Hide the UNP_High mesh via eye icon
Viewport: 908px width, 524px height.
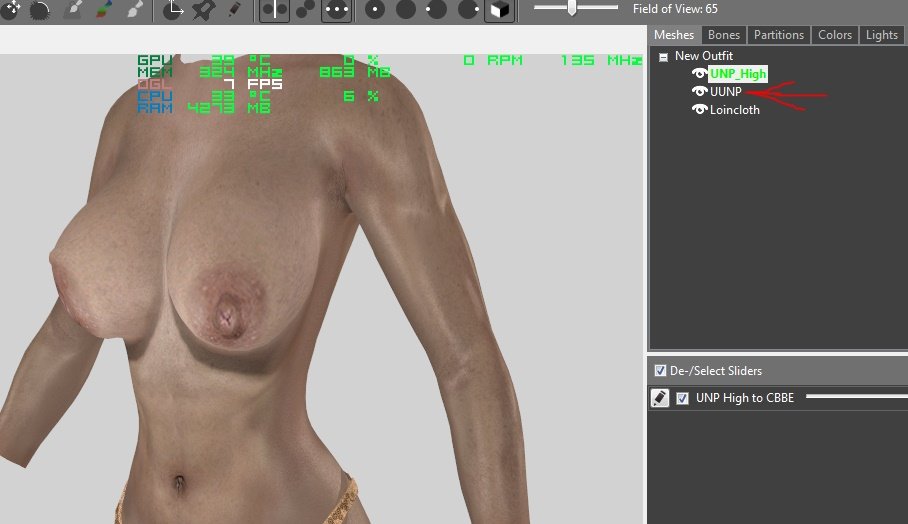tap(700, 74)
